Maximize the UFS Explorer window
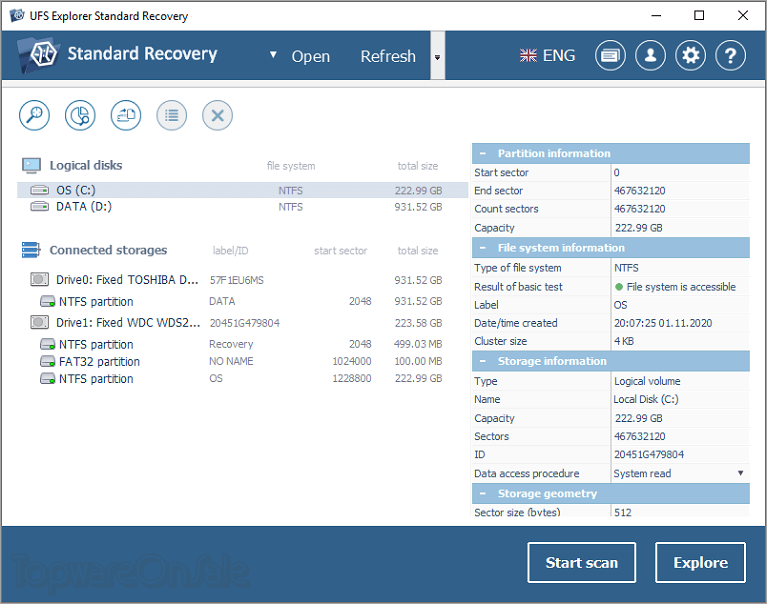767x604 pixels. (699, 15)
